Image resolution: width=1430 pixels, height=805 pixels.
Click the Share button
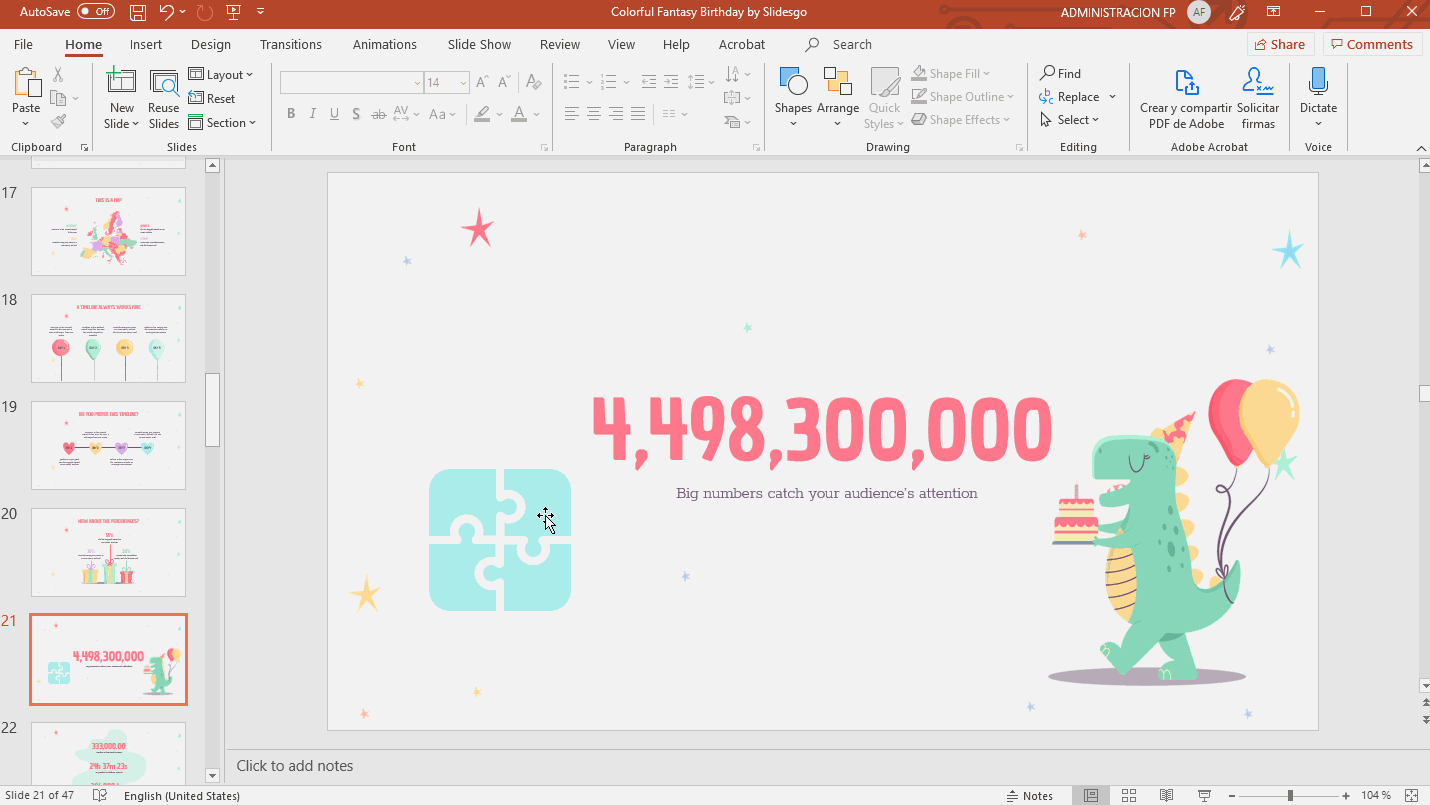coord(1279,44)
